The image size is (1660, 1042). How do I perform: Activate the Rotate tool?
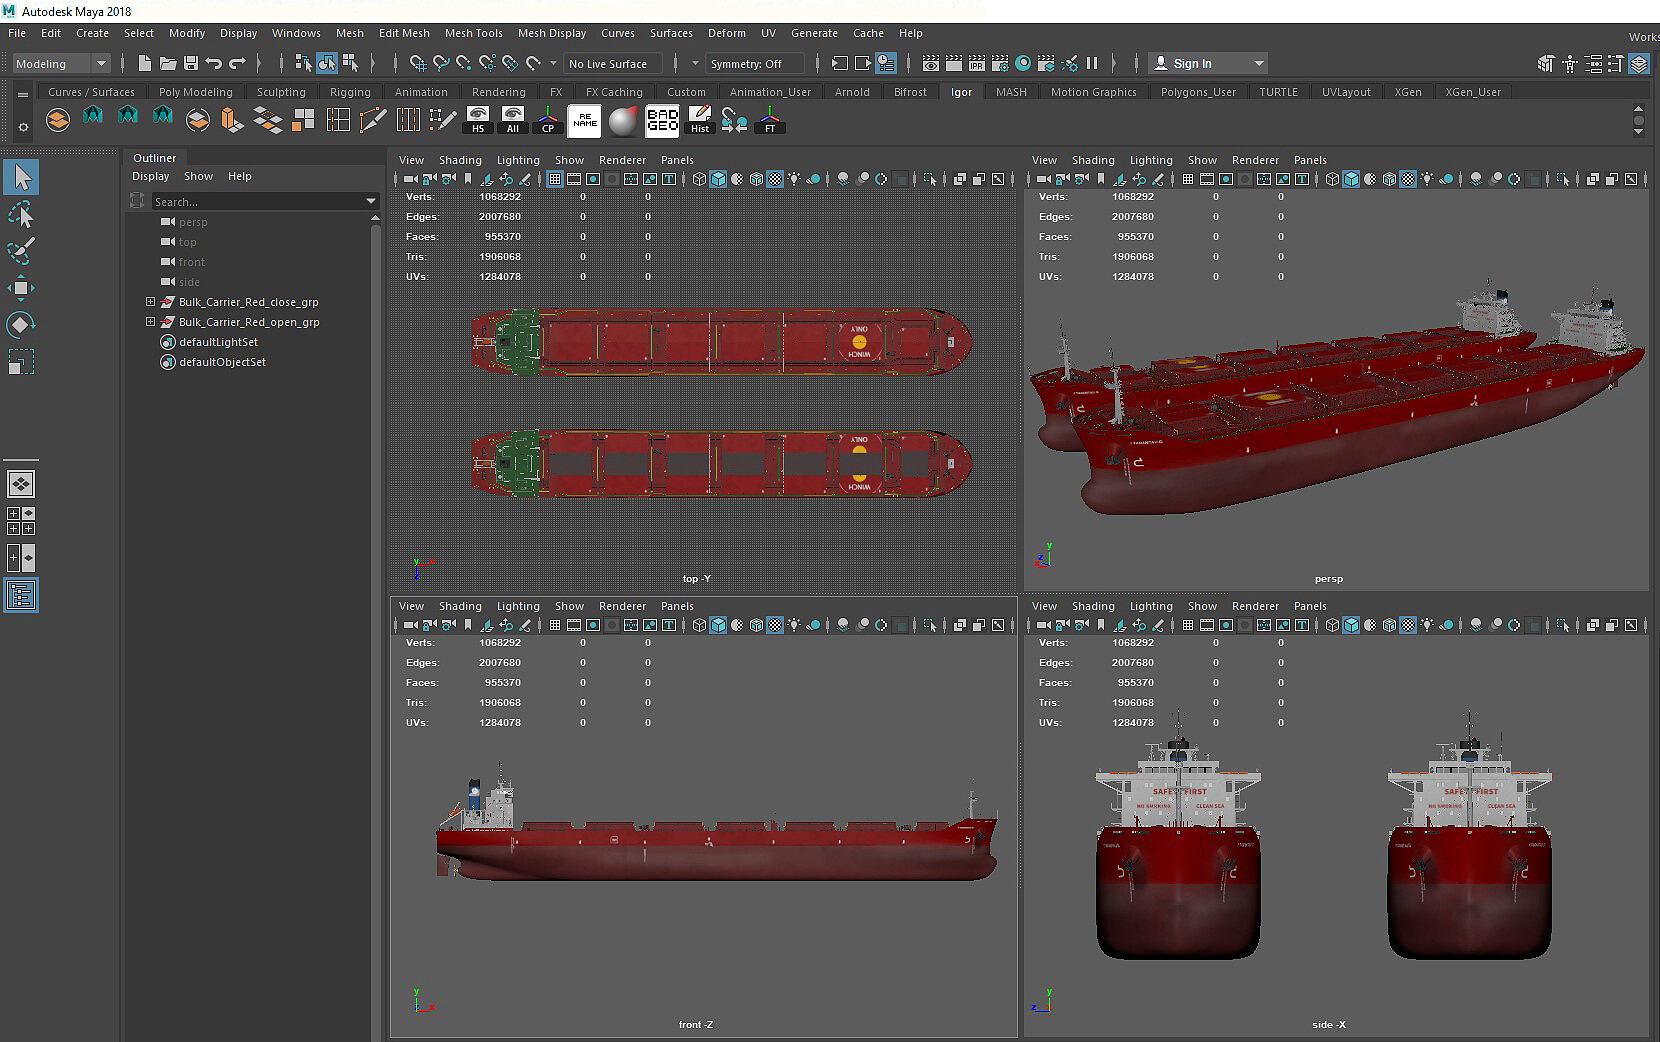tap(21, 325)
